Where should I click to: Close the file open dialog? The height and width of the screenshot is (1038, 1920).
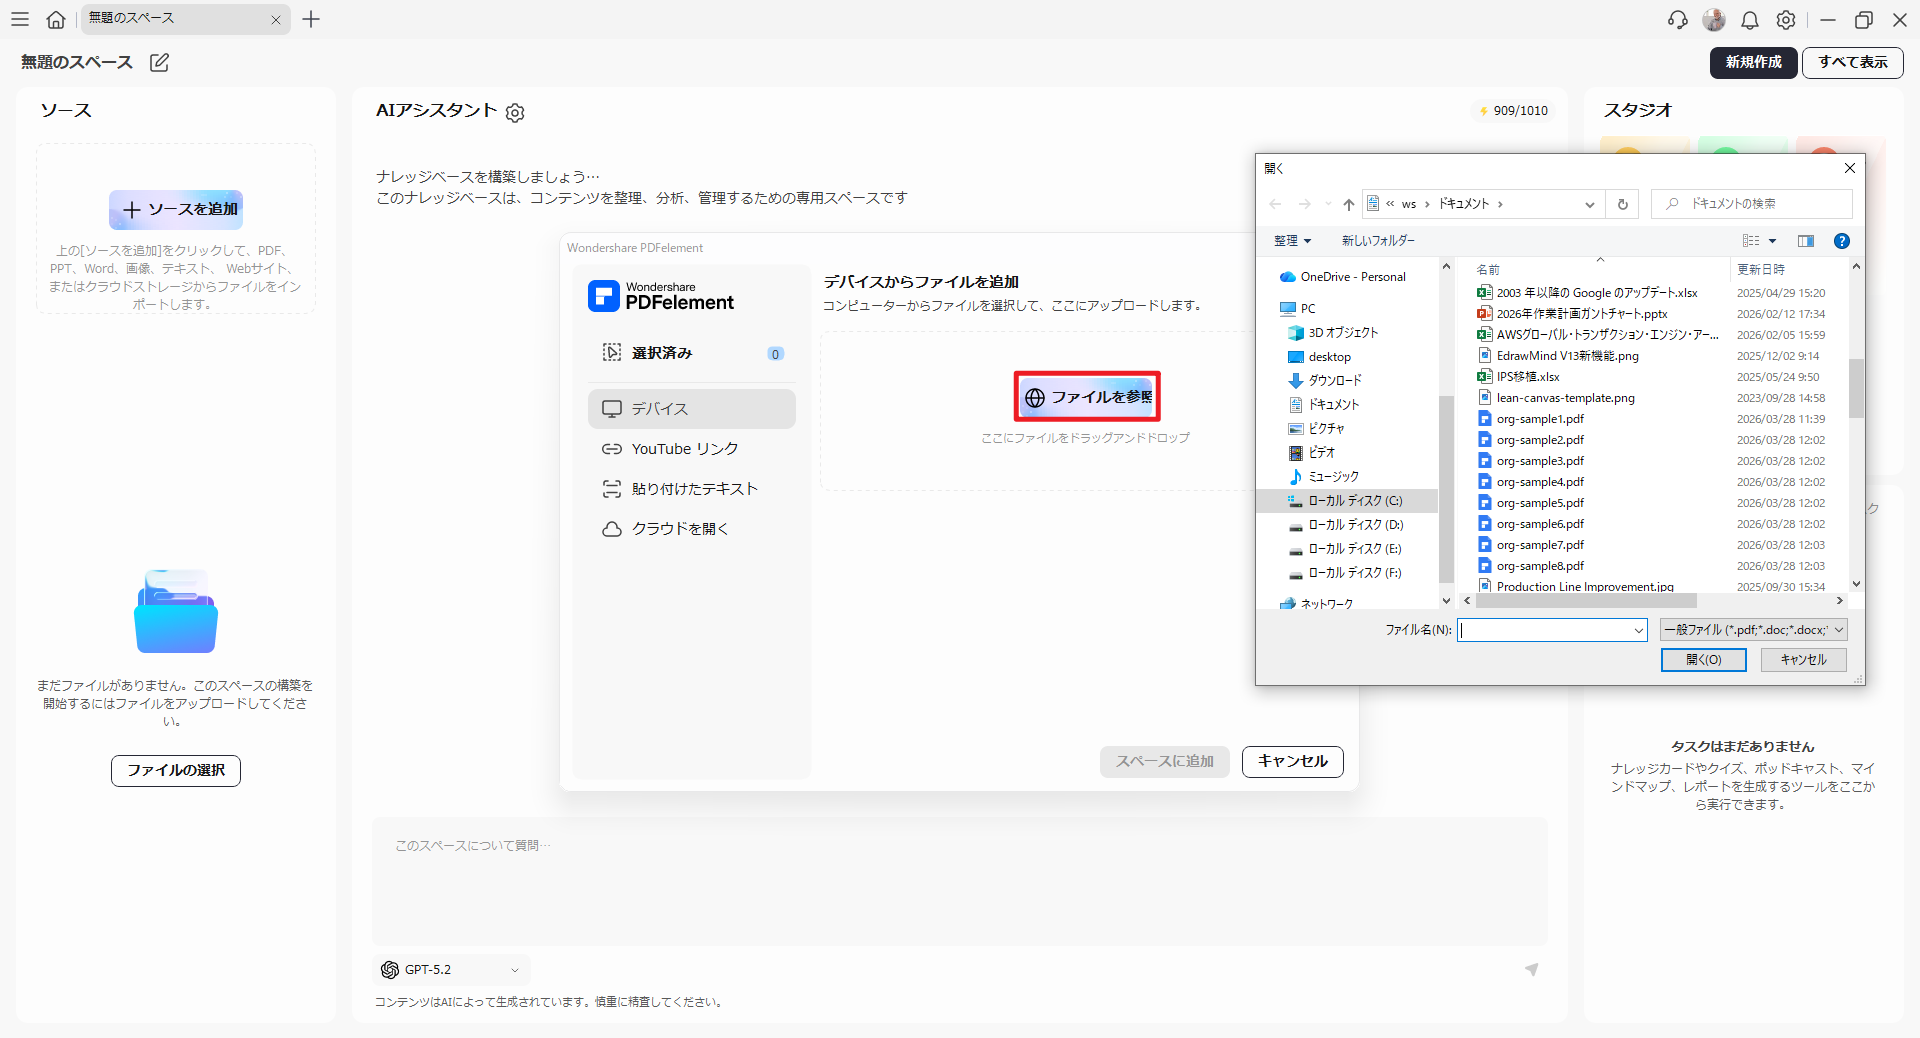tap(1850, 168)
